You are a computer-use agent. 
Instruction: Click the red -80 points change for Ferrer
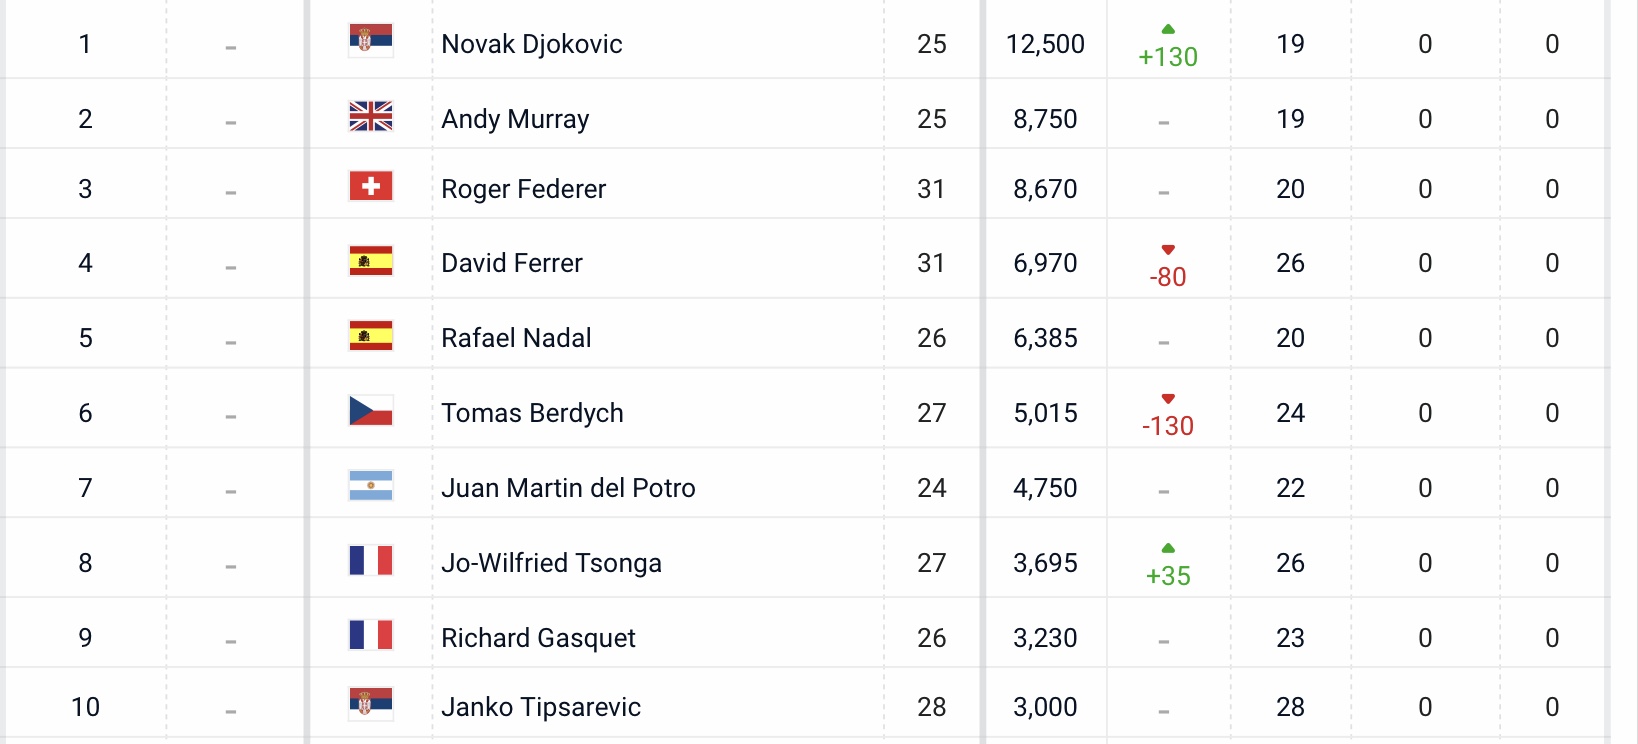(1168, 277)
